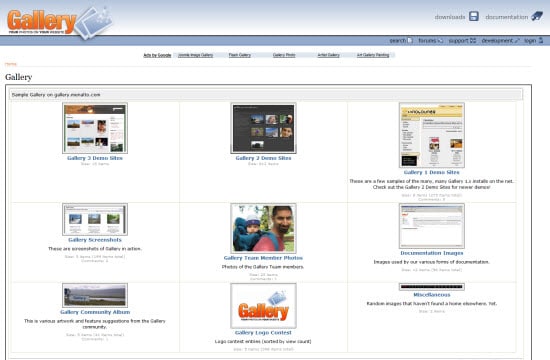Open the Gallery Community Album link
Image resolution: width=550 pixels, height=360 pixels.
(95, 312)
